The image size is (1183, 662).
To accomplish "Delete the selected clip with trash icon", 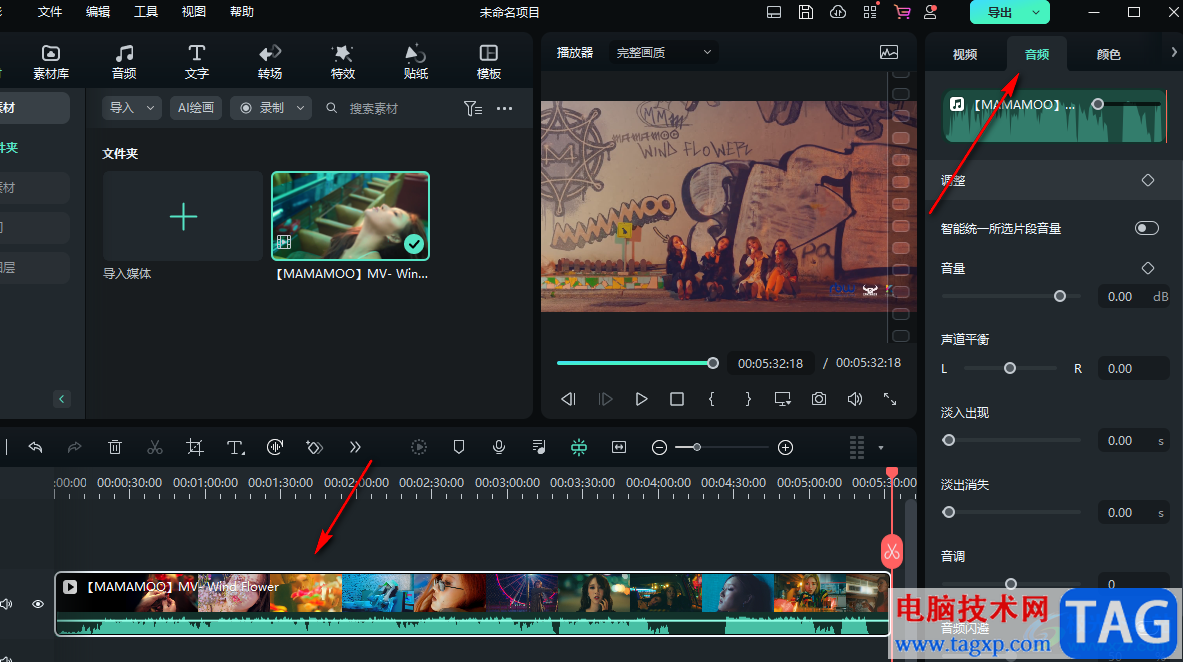I will (x=115, y=448).
